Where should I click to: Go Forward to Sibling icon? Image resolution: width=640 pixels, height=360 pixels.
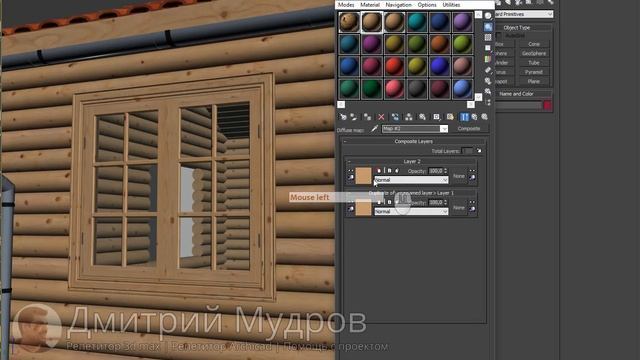click(x=484, y=117)
